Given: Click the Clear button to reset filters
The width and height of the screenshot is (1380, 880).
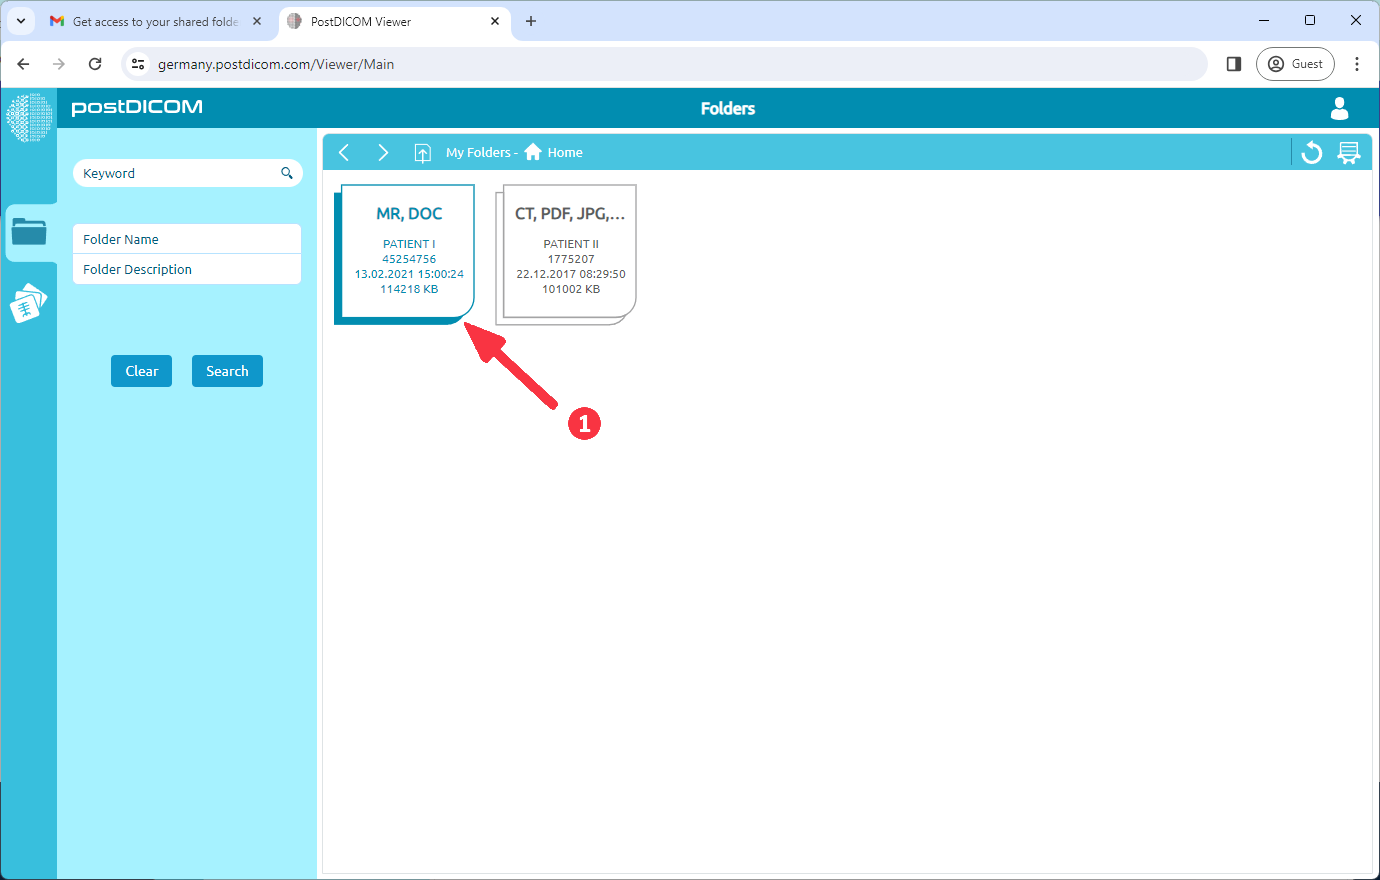Looking at the screenshot, I should click(141, 370).
